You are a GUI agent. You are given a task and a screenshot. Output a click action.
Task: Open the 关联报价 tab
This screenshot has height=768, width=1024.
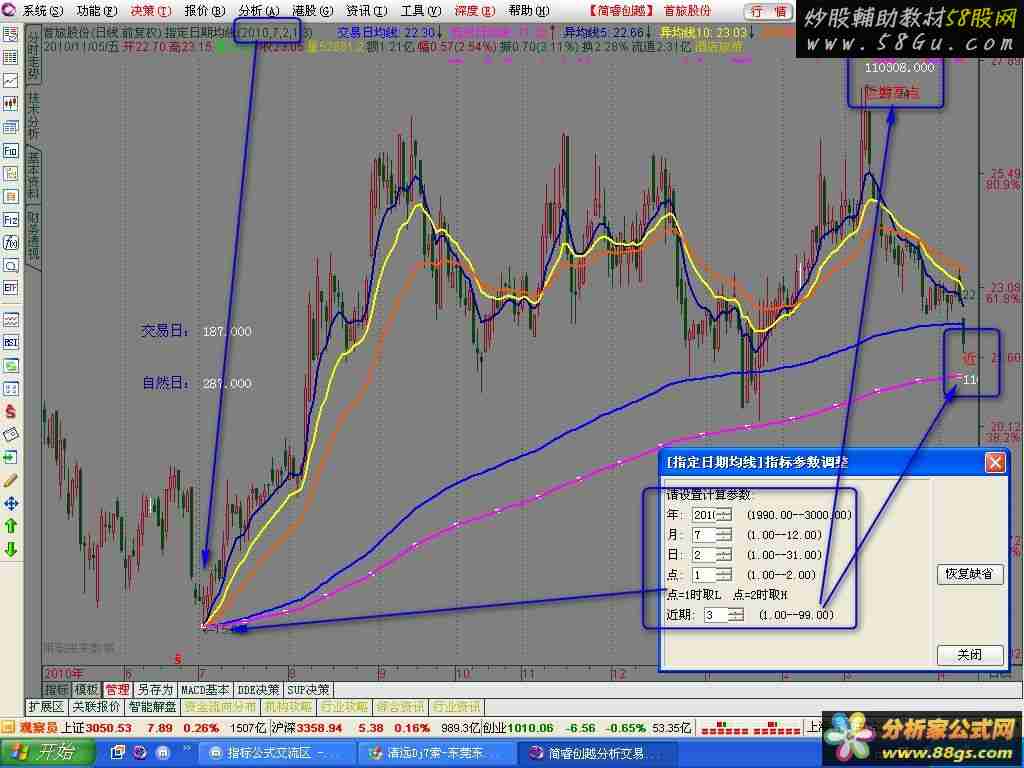pos(96,707)
